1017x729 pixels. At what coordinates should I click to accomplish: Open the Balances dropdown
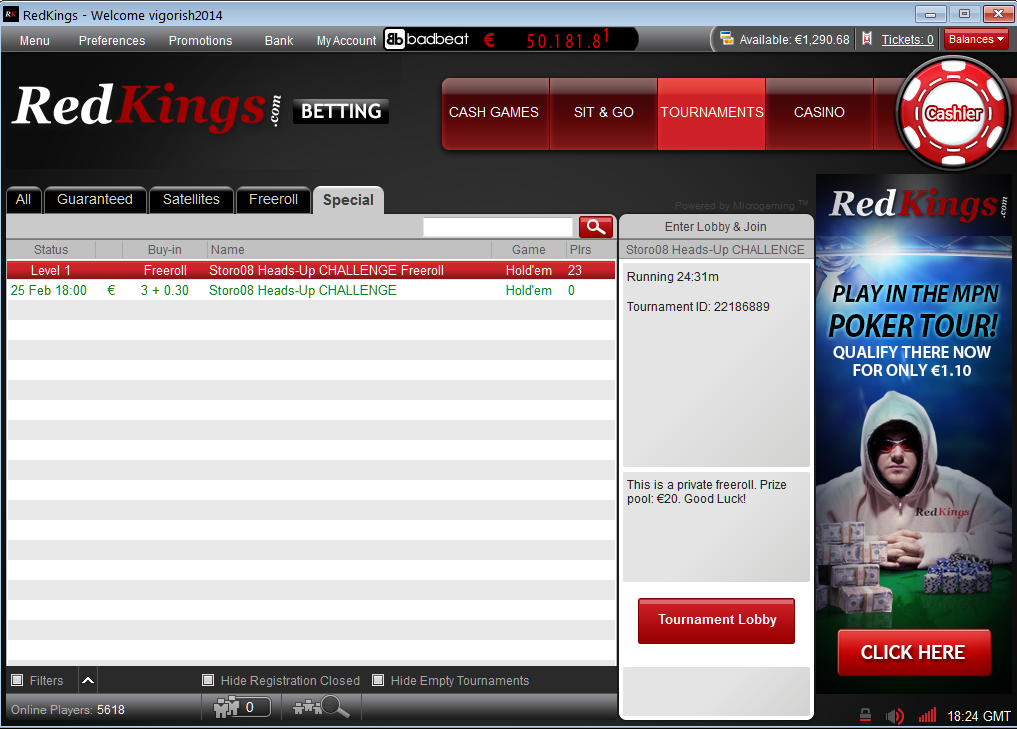pyautogui.click(x=977, y=40)
